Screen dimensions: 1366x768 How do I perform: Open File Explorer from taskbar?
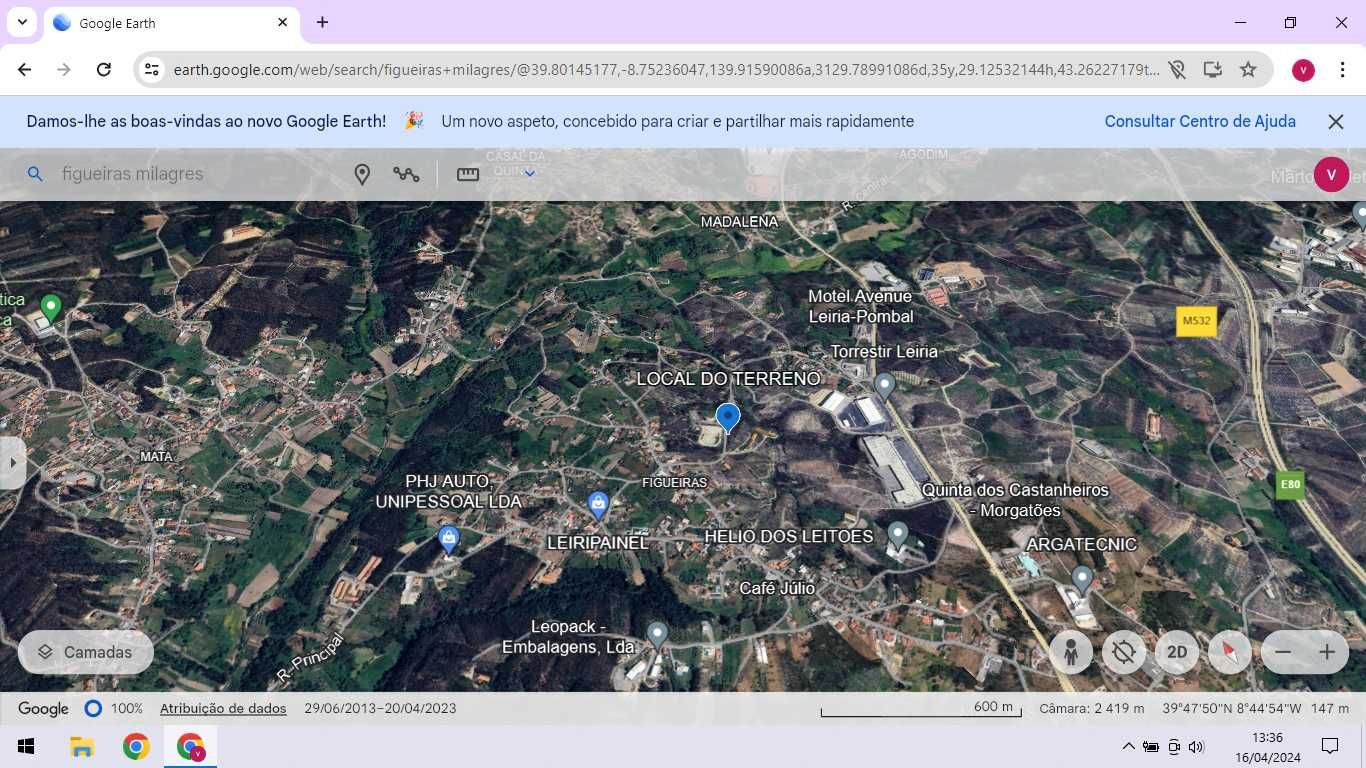pyautogui.click(x=81, y=746)
